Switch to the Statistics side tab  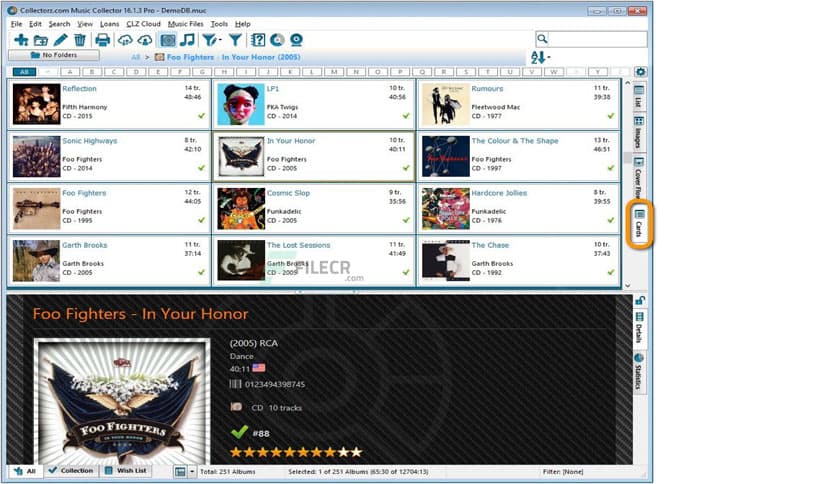639,371
